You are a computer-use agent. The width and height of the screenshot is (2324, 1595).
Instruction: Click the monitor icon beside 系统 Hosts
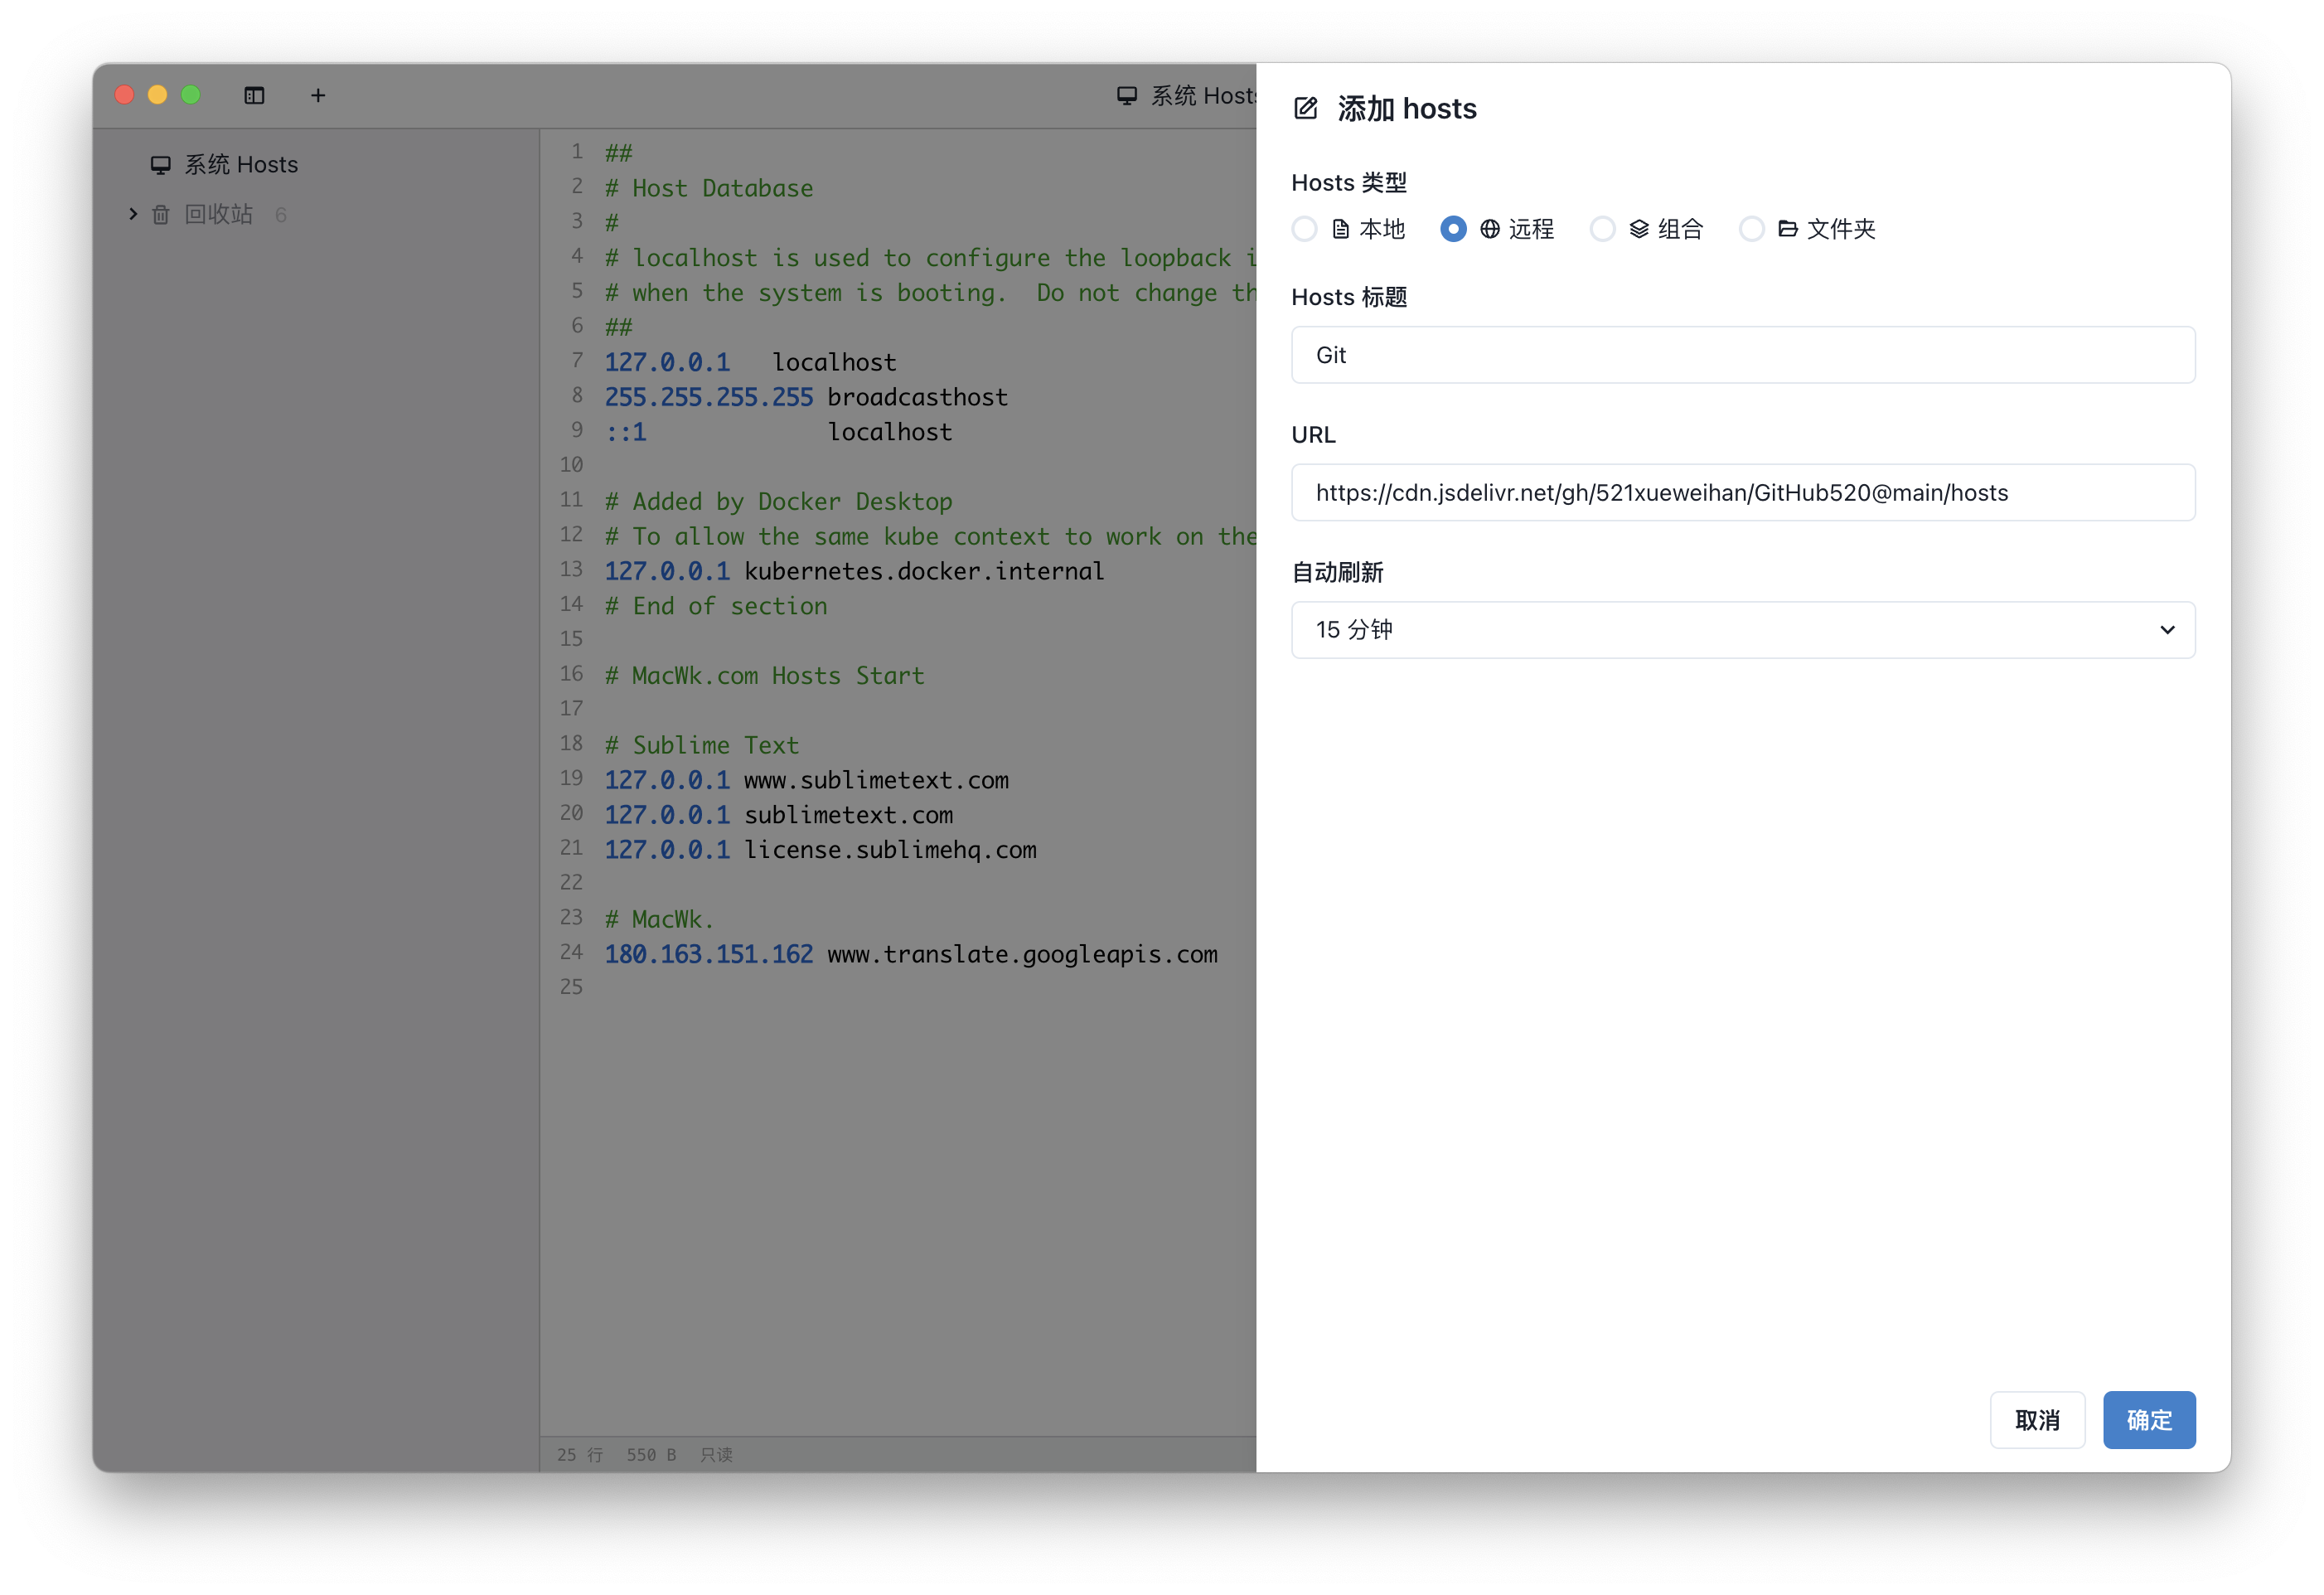pos(160,165)
